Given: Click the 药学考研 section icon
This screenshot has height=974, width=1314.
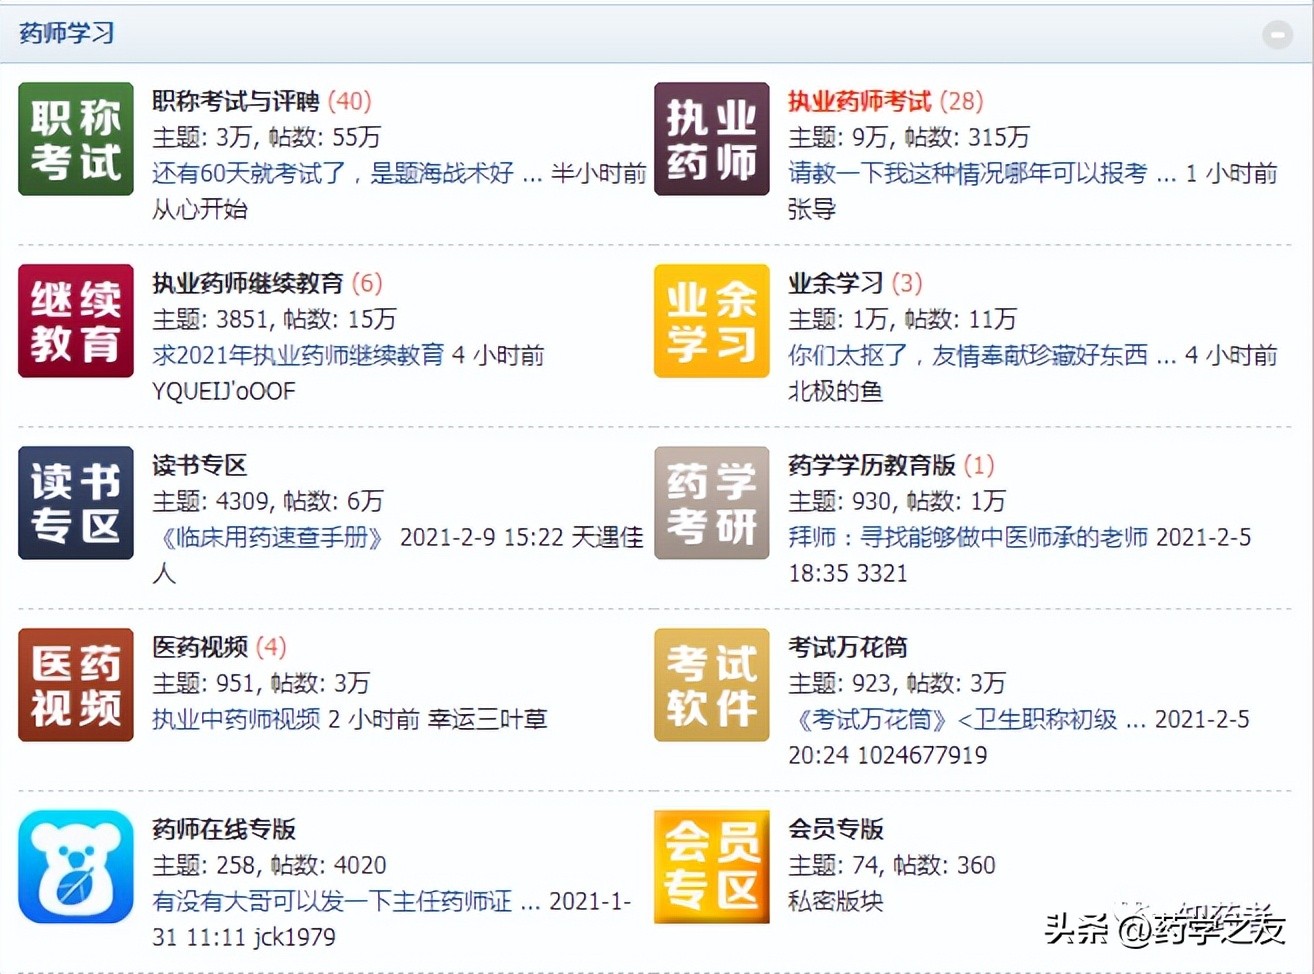Looking at the screenshot, I should coord(711,502).
